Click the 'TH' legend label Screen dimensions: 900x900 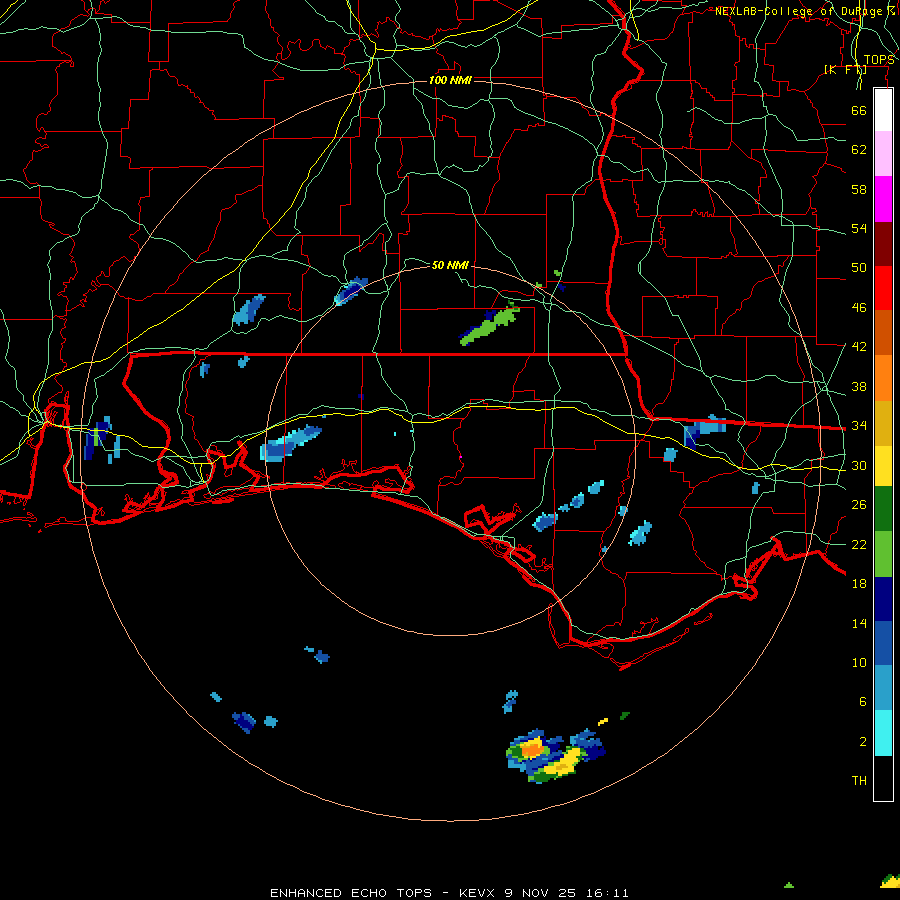tap(859, 781)
